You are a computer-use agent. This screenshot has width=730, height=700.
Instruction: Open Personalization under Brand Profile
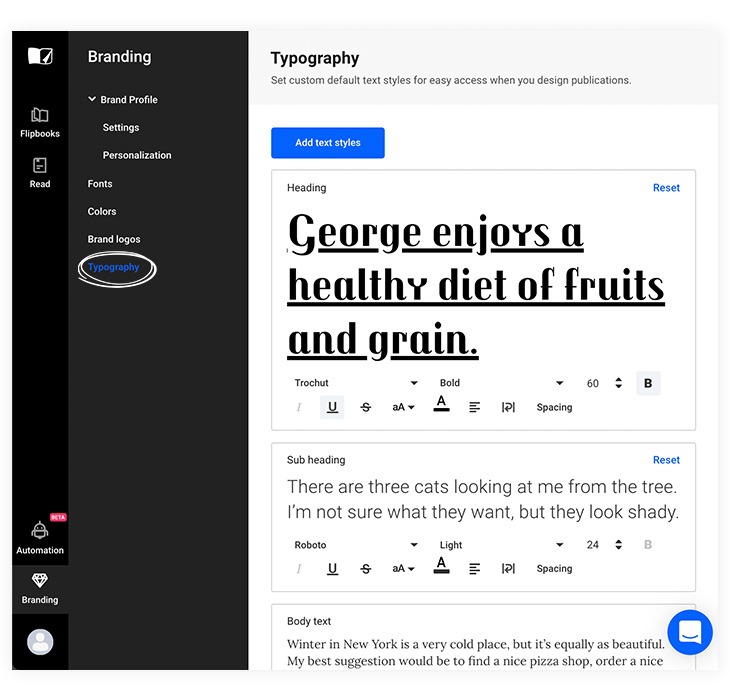pyautogui.click(x=137, y=155)
